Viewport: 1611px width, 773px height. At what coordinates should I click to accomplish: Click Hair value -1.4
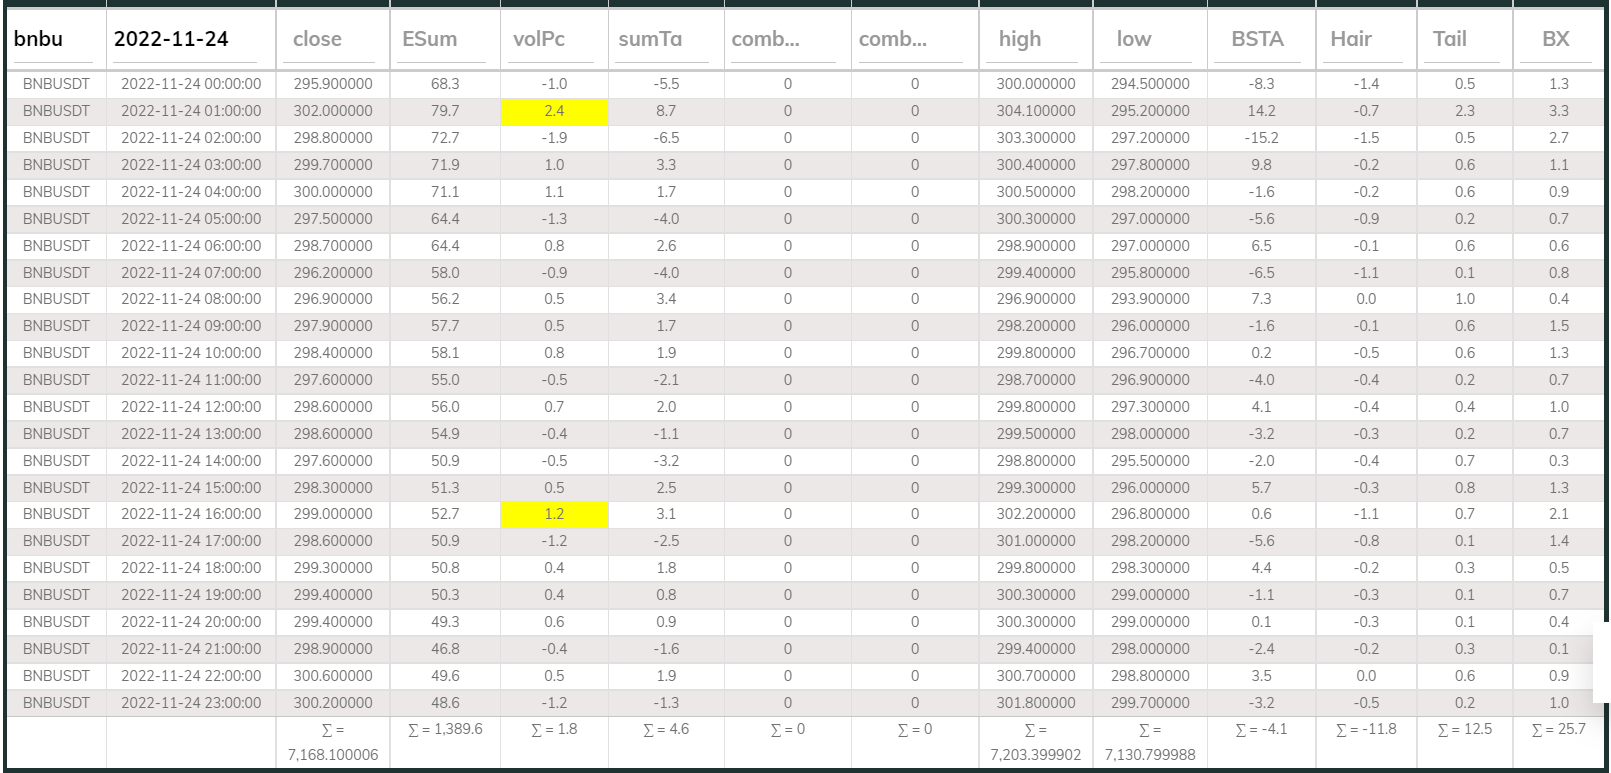[x=1366, y=84]
